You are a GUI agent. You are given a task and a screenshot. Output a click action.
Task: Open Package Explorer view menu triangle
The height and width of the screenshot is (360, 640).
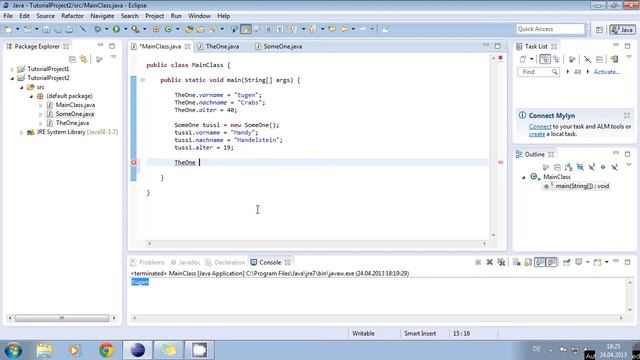click(x=113, y=58)
